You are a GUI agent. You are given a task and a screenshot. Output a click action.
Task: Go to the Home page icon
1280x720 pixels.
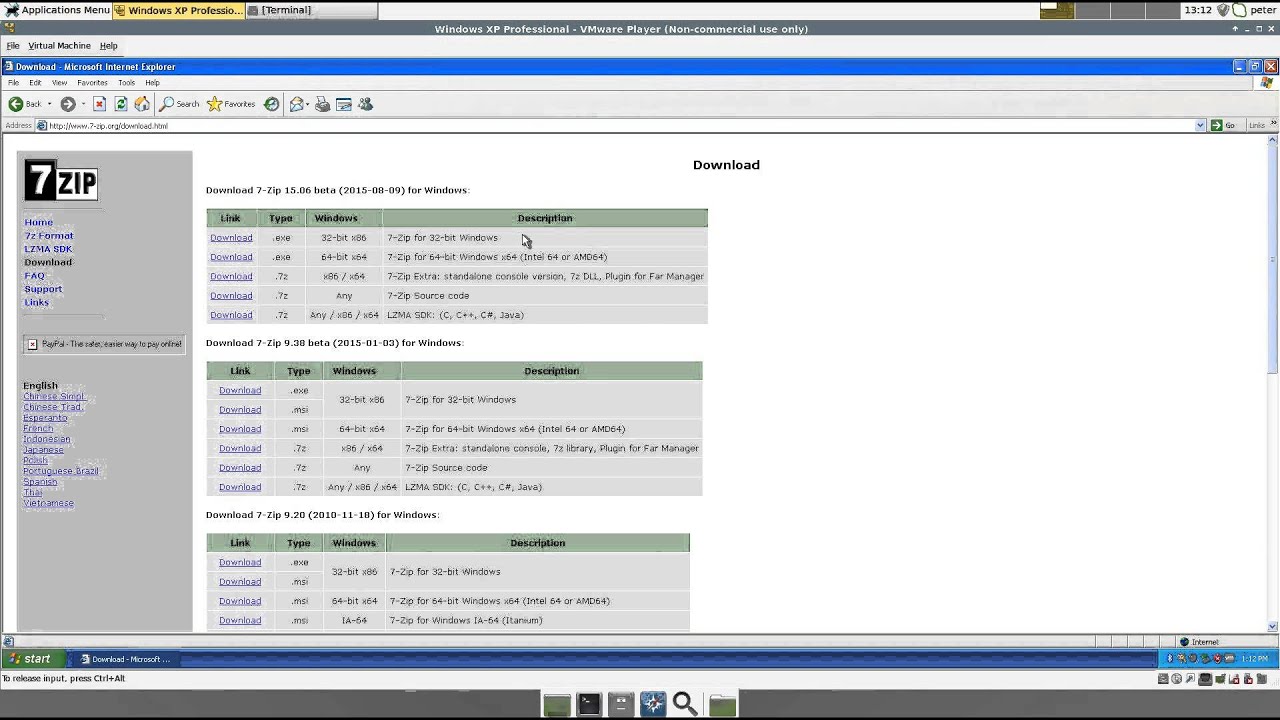click(142, 104)
